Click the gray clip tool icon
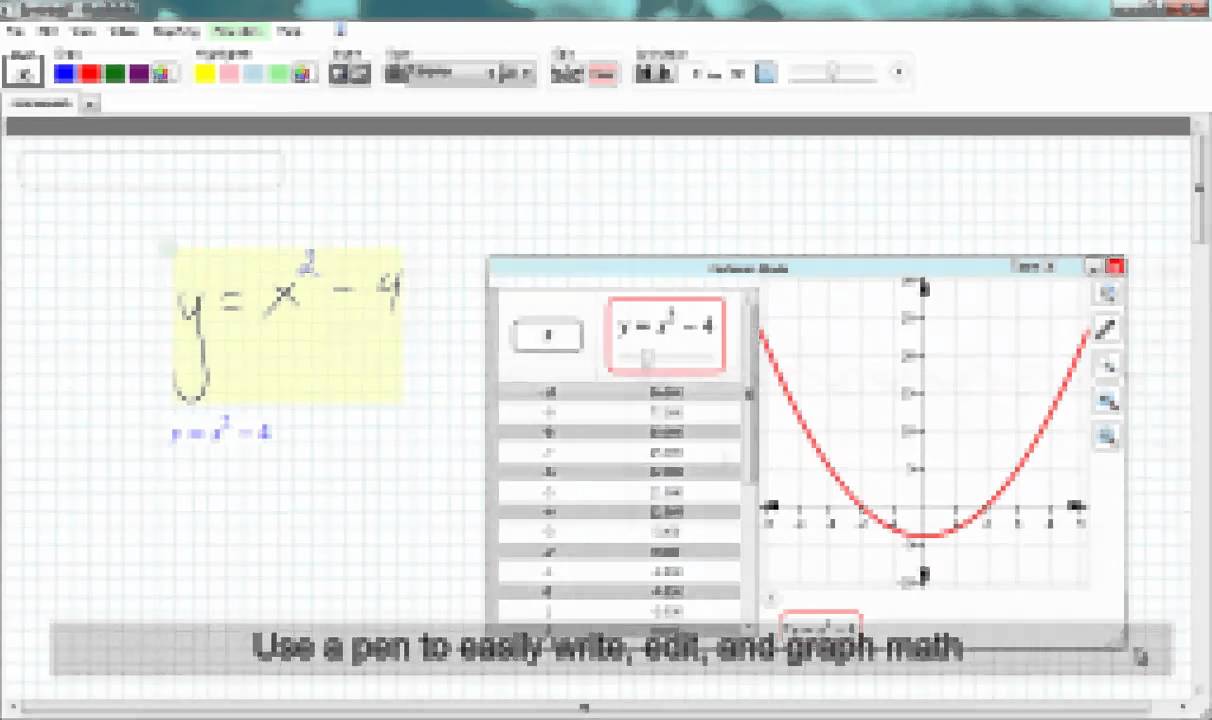Screen dimensions: 1212x720 (567, 74)
